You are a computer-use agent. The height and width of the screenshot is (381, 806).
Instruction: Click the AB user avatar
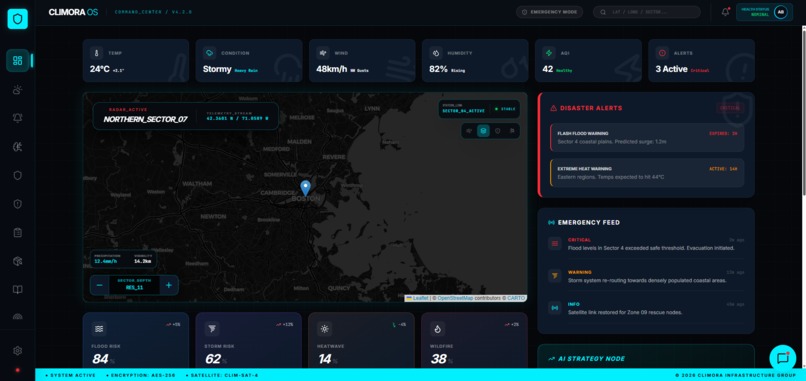tap(780, 12)
